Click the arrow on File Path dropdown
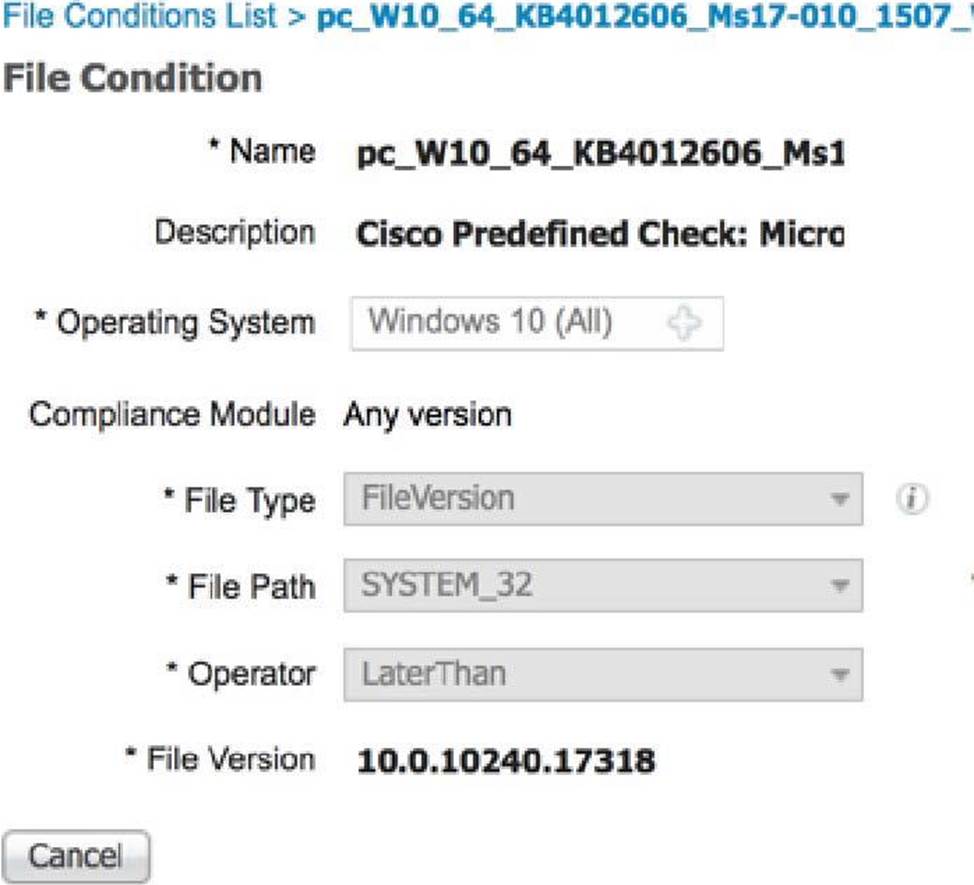Viewport: 974px width, 885px height. coord(840,588)
